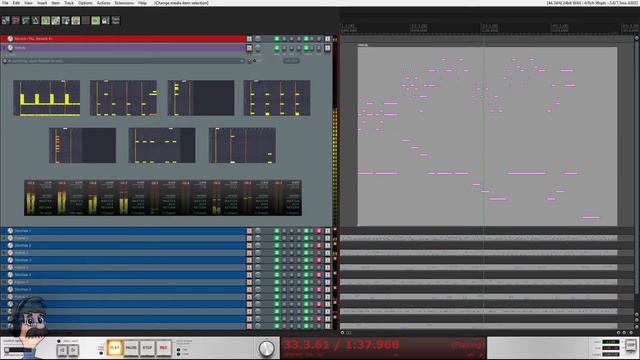Click the Stop button in the transport
The height and width of the screenshot is (360, 640).
pyautogui.click(x=147, y=348)
